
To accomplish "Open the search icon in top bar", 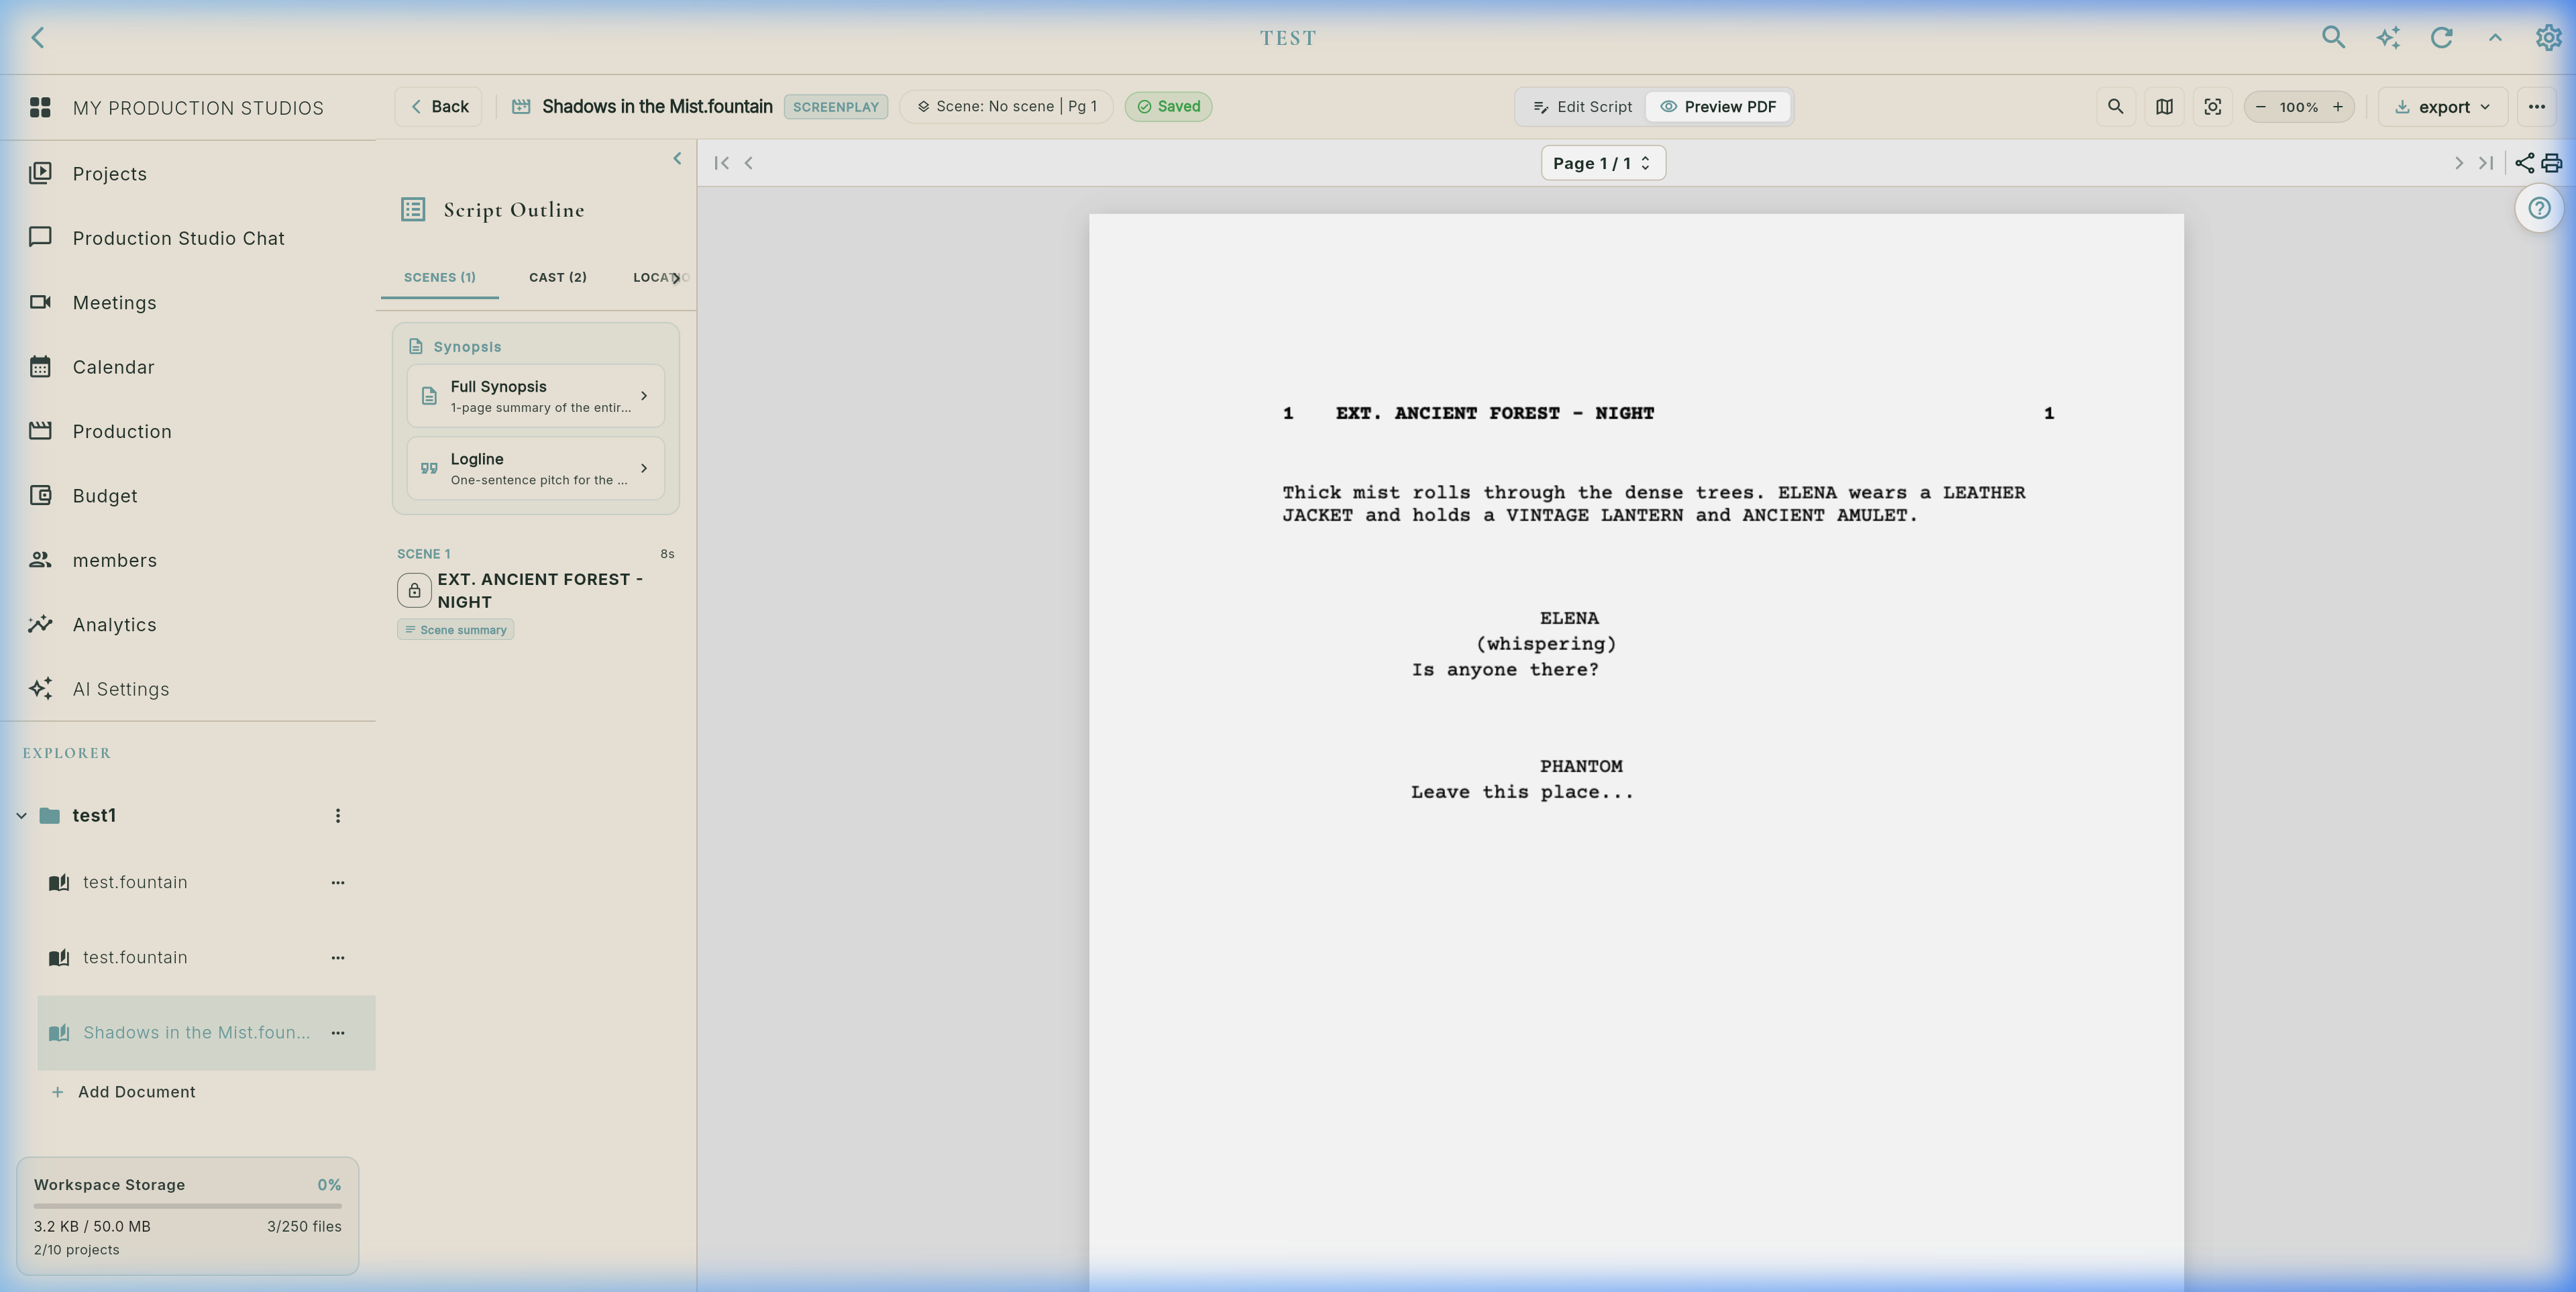I will [2333, 37].
